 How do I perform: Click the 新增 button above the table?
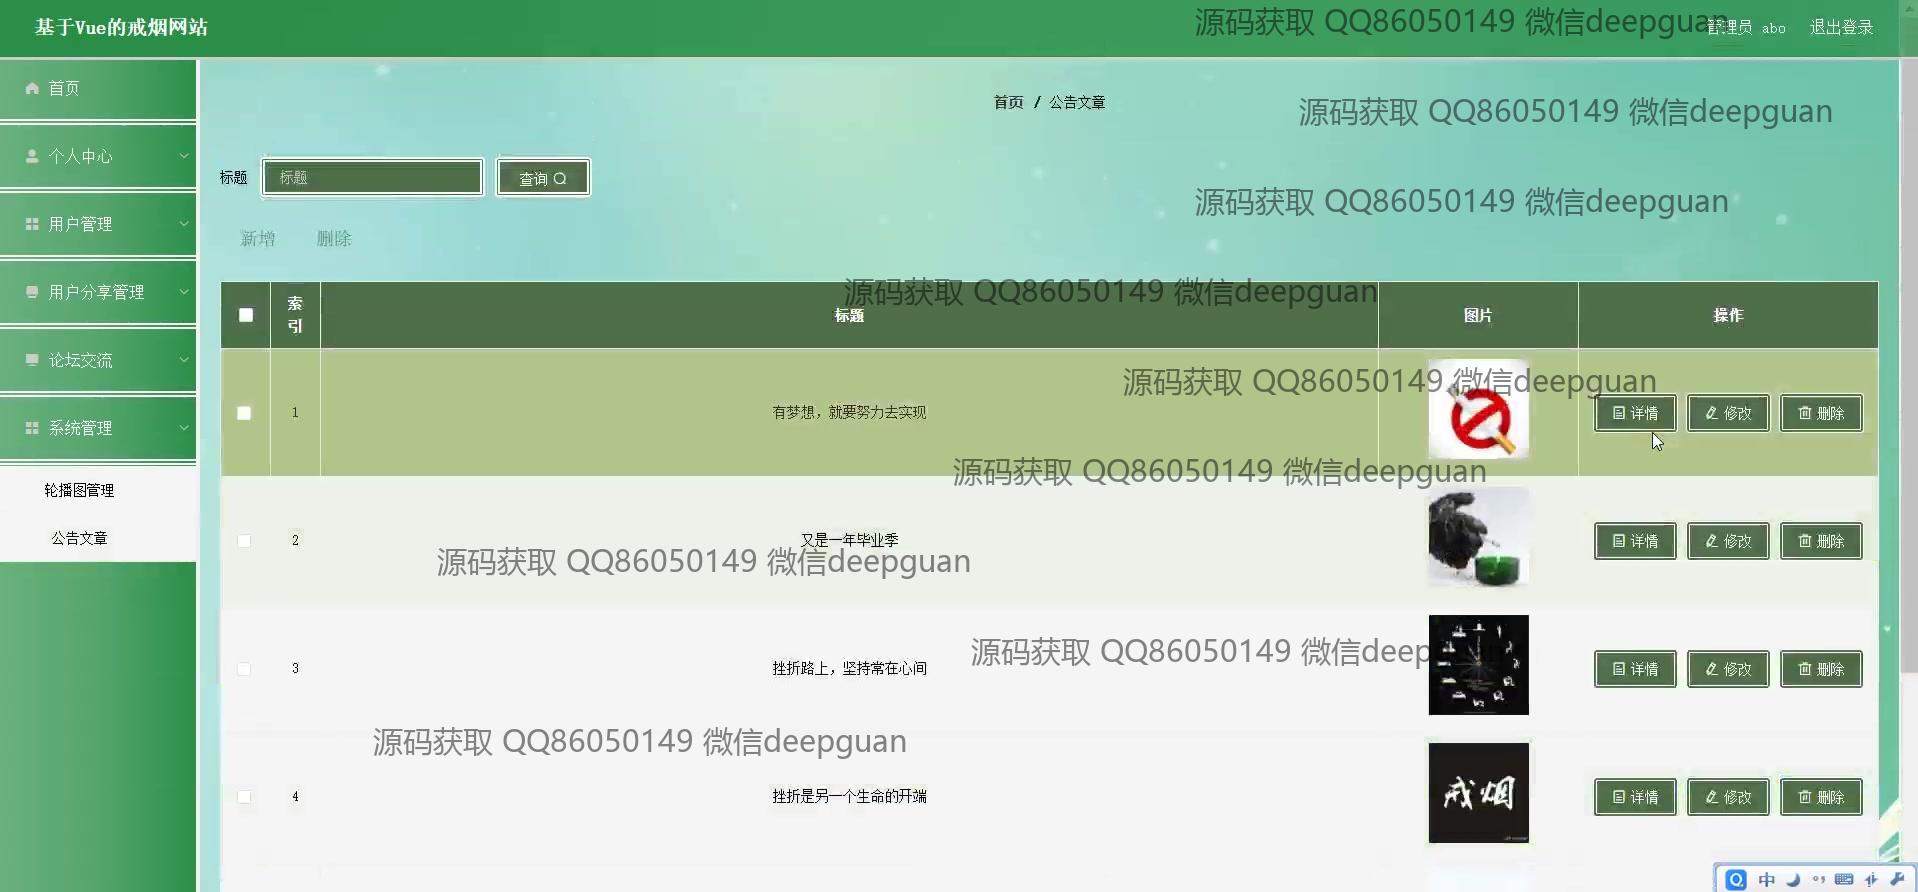(x=258, y=239)
